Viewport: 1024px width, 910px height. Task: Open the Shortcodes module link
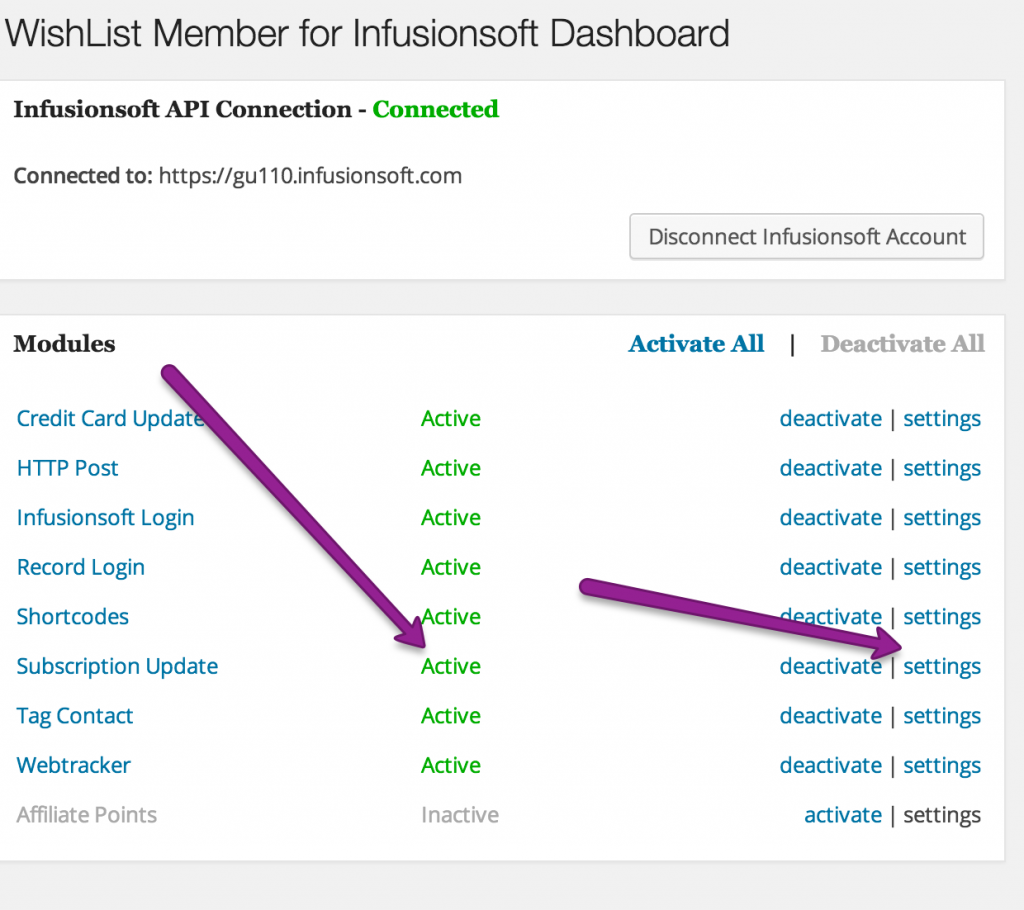pos(72,617)
